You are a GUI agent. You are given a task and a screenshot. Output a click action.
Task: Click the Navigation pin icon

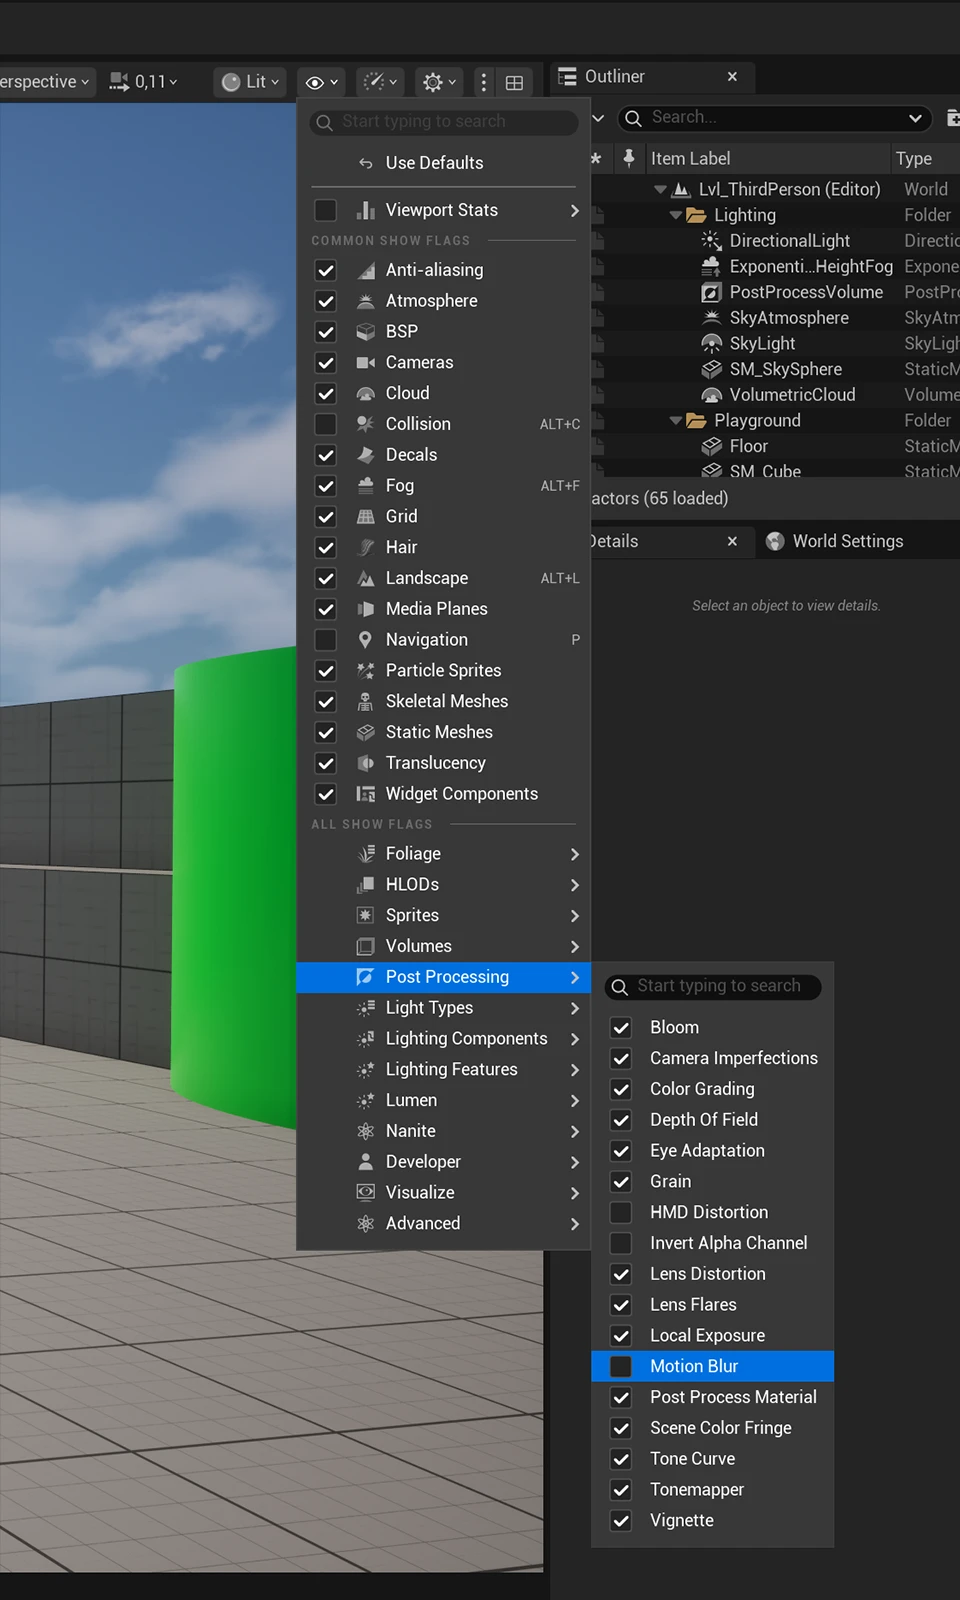point(366,640)
